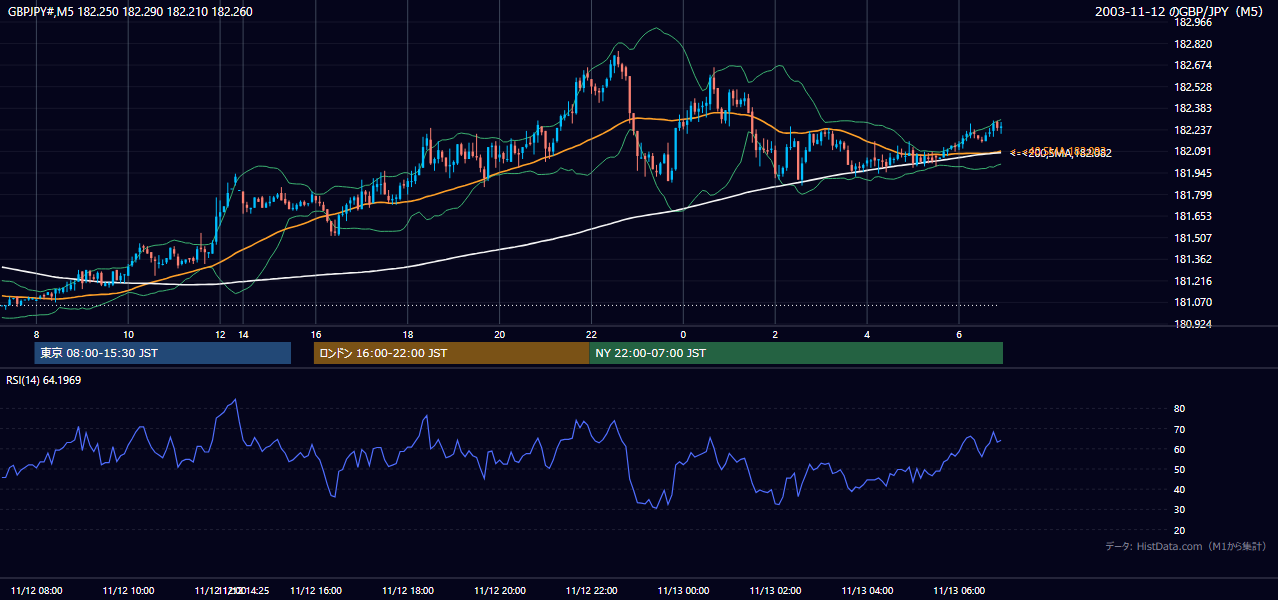Click the 11/12 16:00 bottom time label
This screenshot has width=1278, height=600.
tap(315, 590)
